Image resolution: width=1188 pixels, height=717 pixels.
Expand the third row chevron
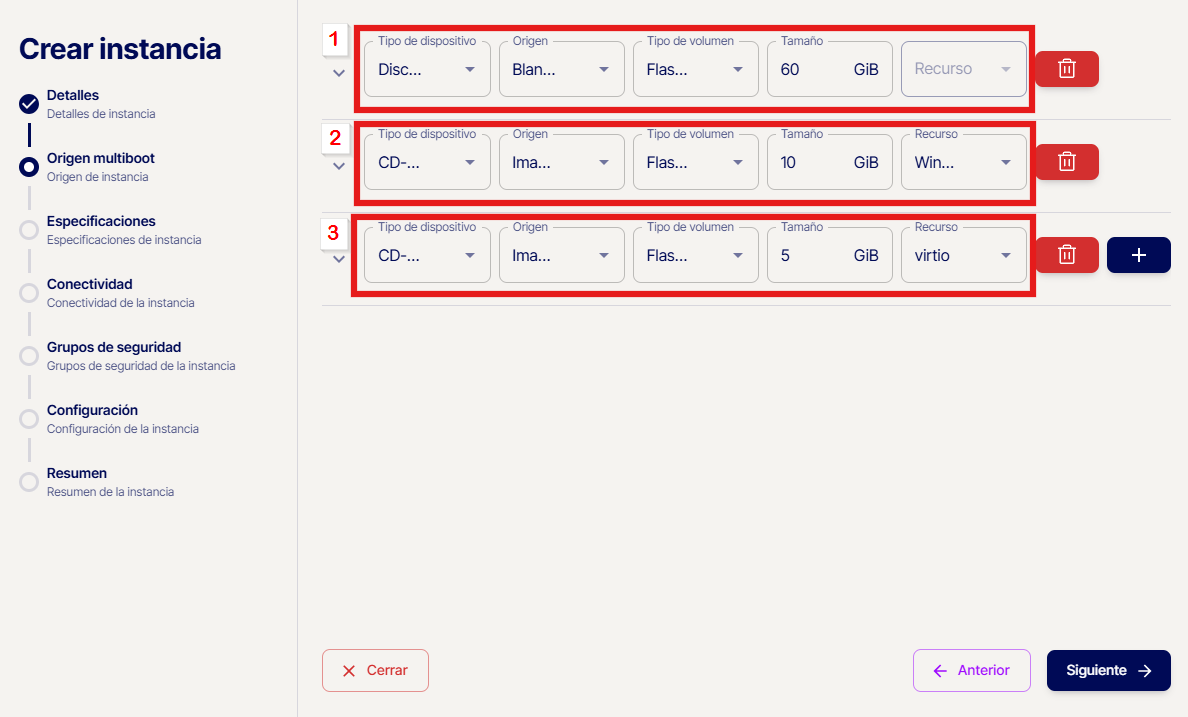339,259
